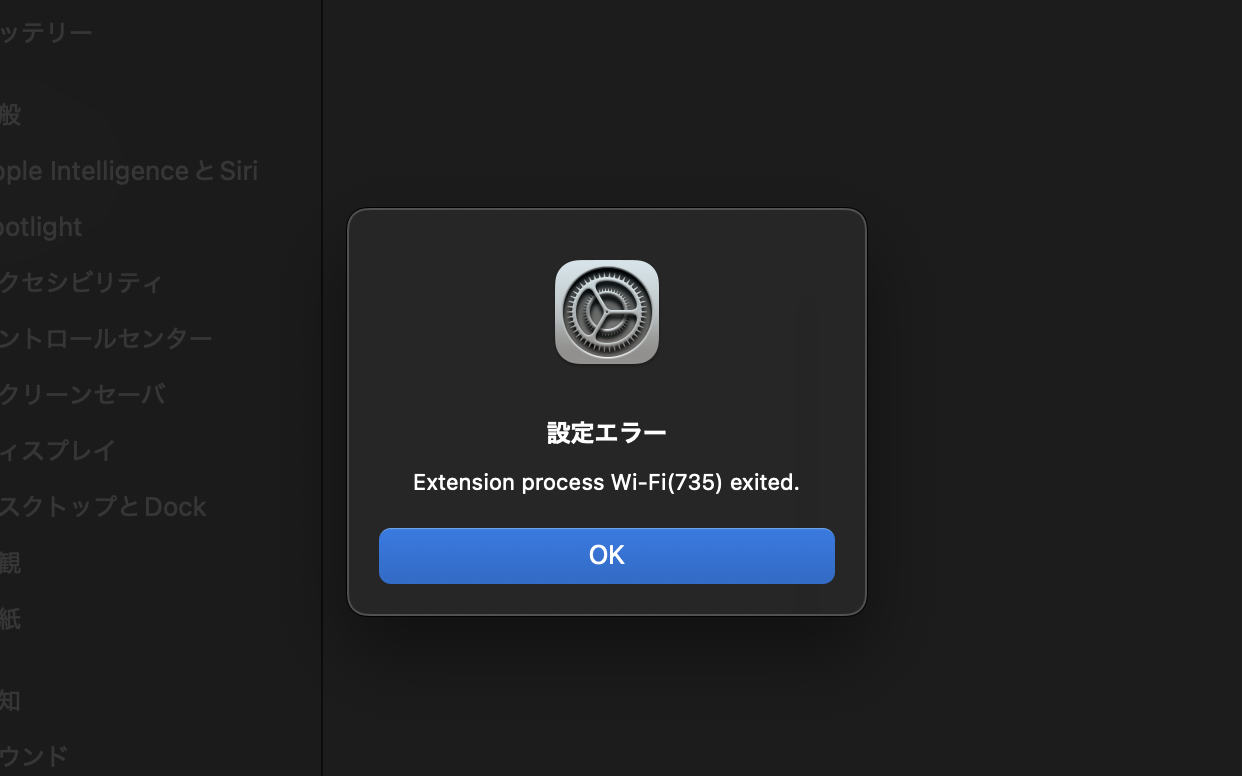1242x776 pixels.
Task: Select the 設定エラー dialog title text
Action: [x=607, y=433]
